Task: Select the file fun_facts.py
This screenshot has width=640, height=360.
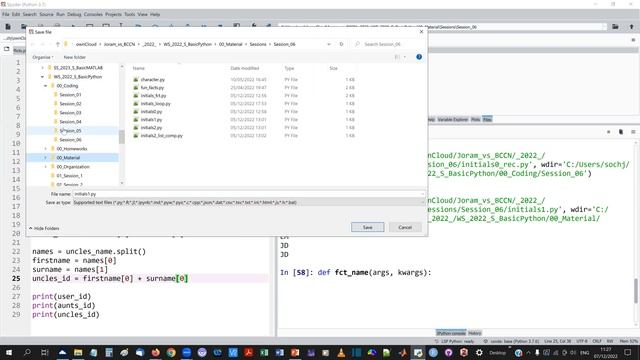Action: click(x=152, y=88)
